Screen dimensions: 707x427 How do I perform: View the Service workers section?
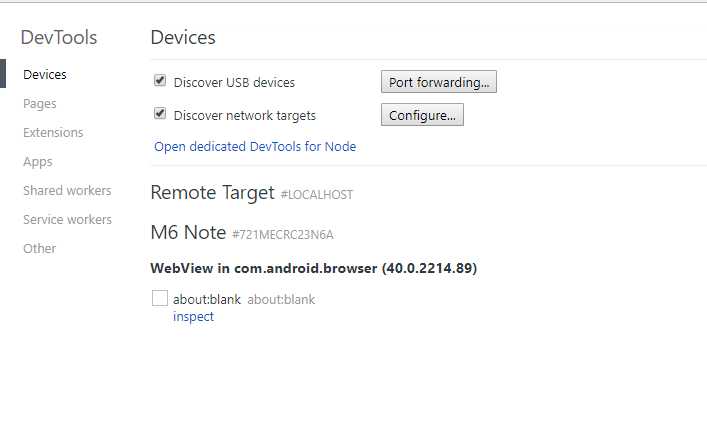coord(67,219)
